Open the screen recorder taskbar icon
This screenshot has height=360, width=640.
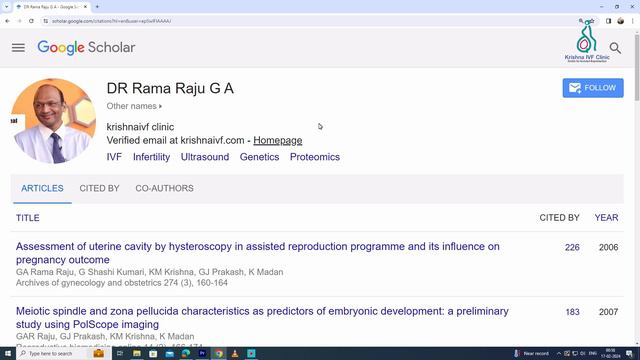(251, 353)
